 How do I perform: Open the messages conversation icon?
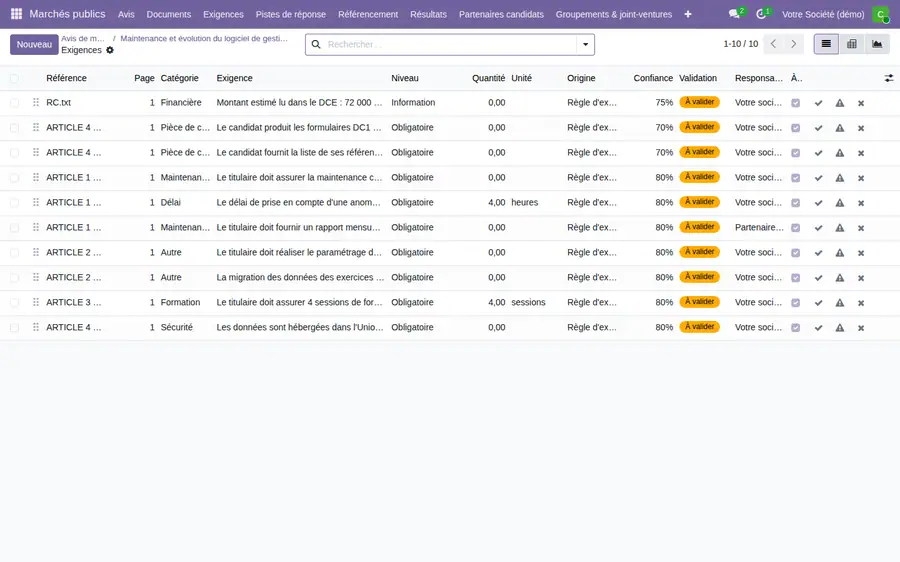coord(734,14)
